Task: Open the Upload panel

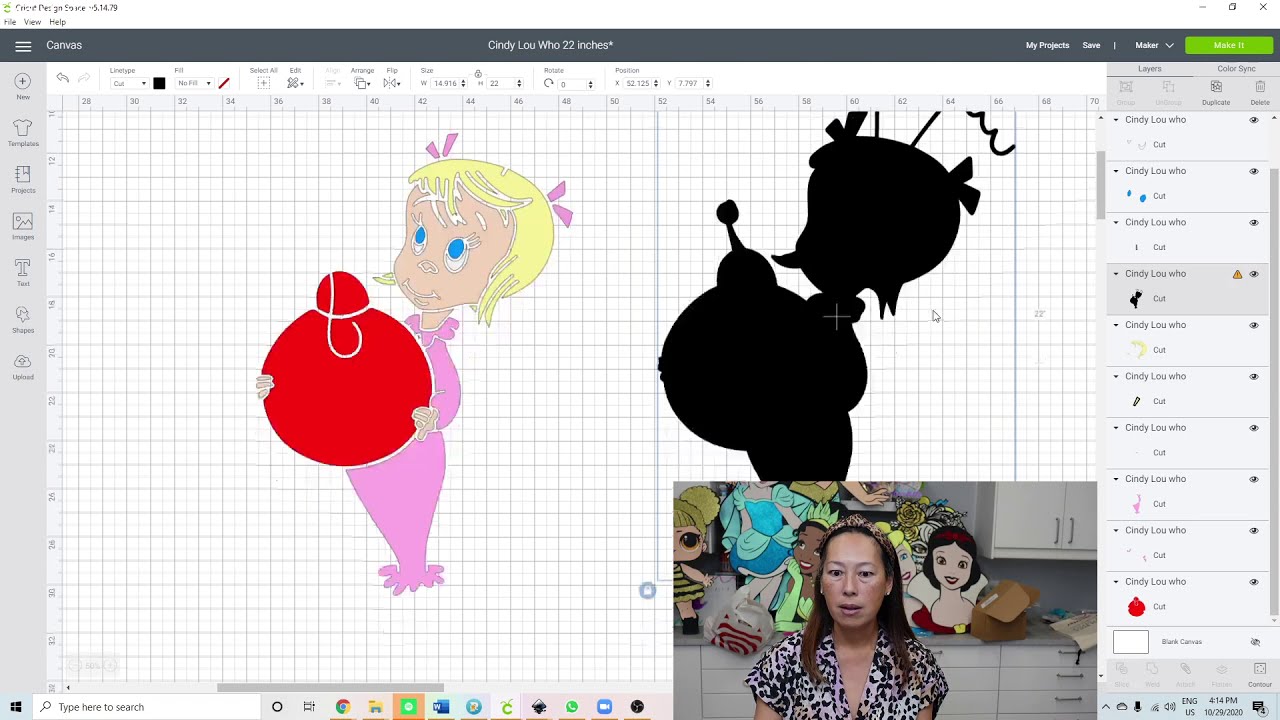Action: point(22,367)
